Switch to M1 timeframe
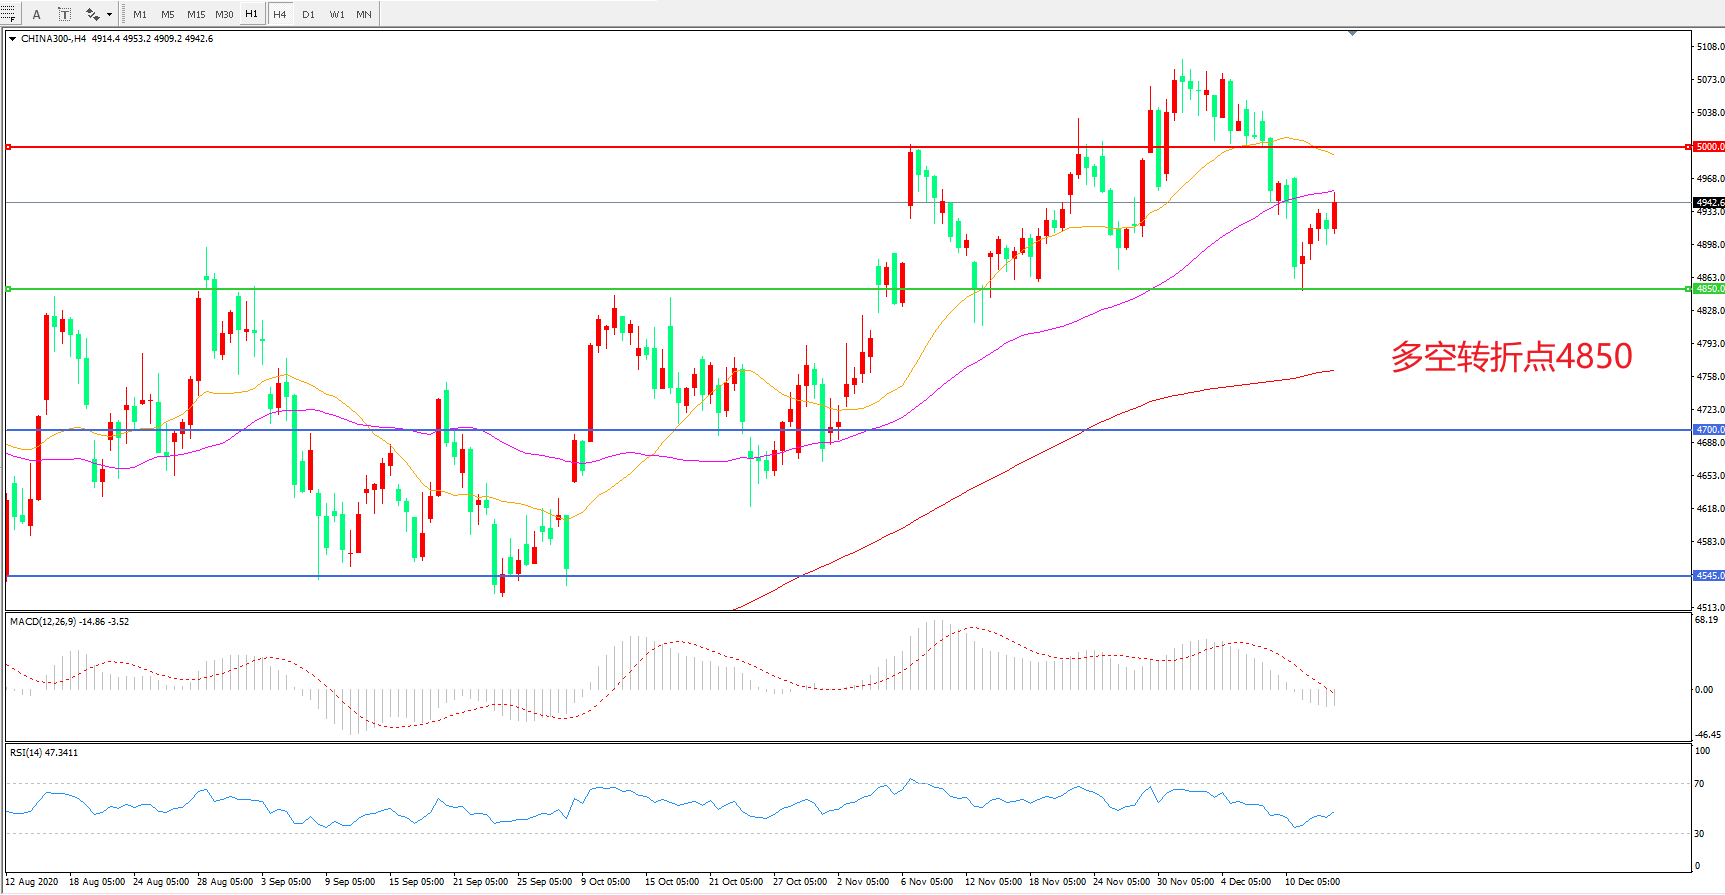The image size is (1725, 895). (140, 14)
